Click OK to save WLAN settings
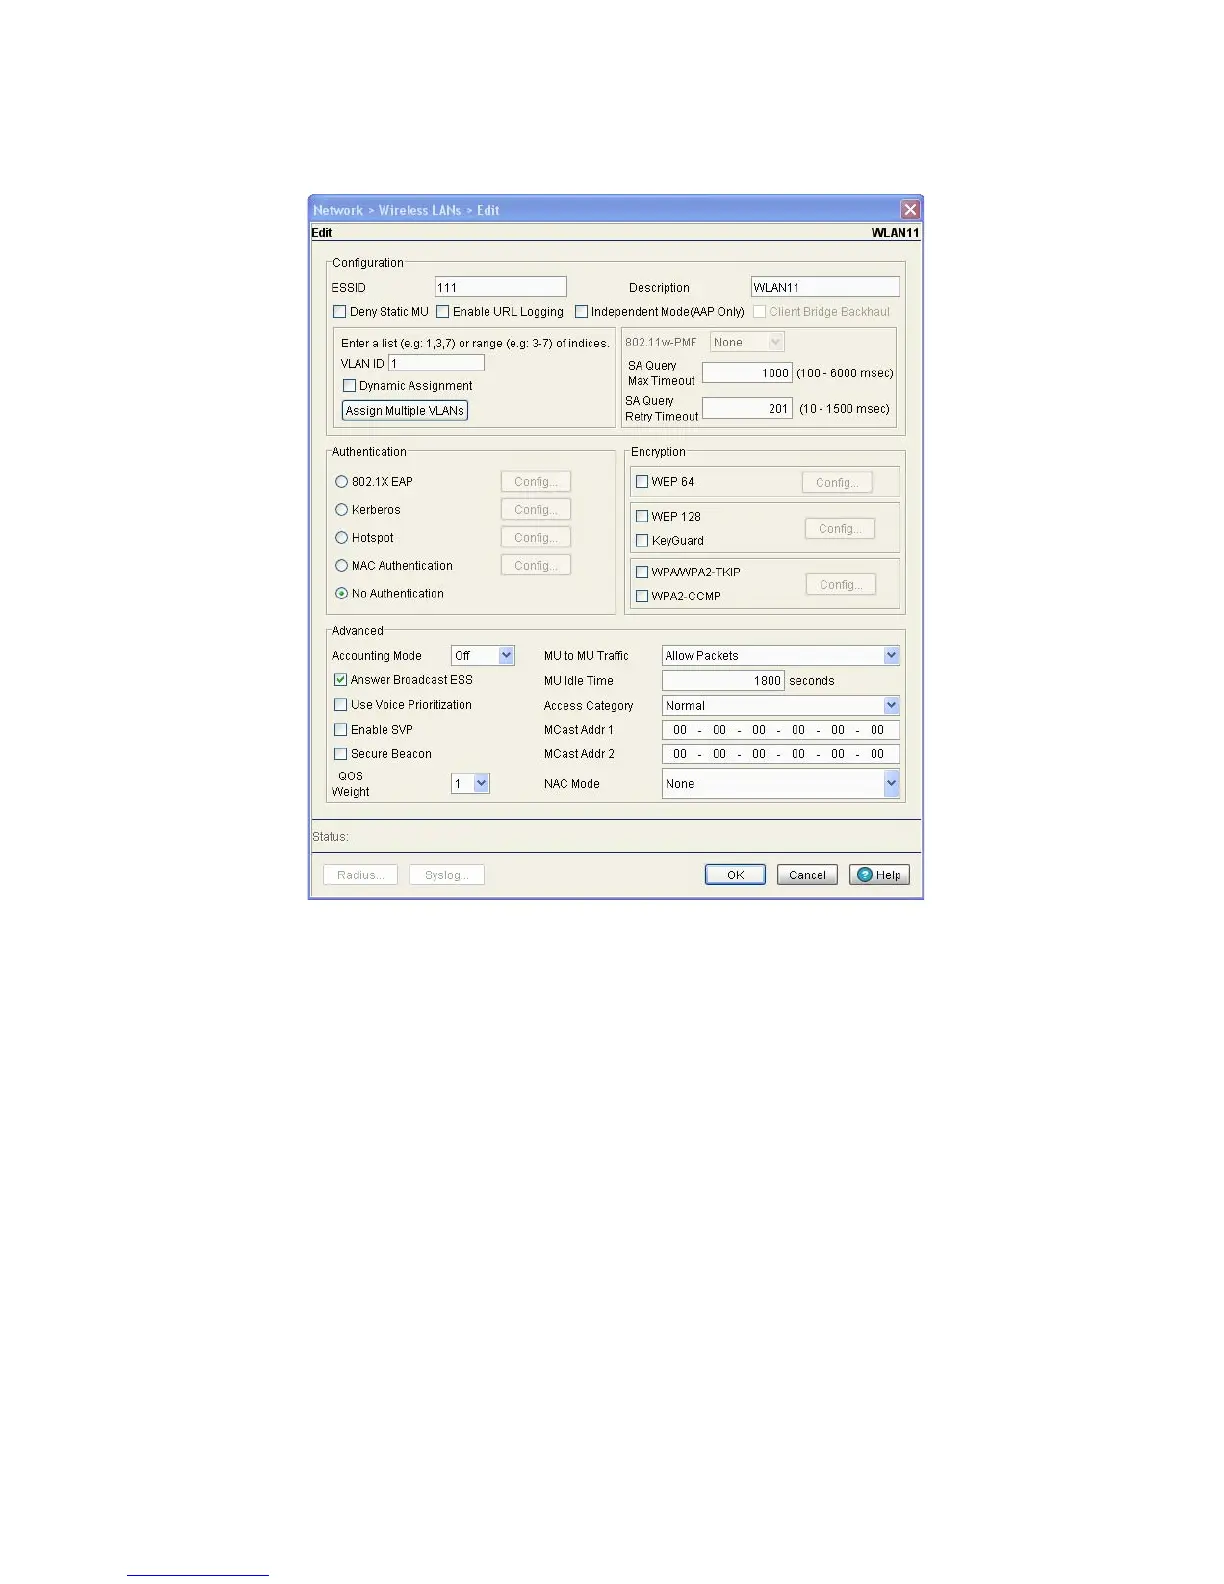 tap(735, 875)
